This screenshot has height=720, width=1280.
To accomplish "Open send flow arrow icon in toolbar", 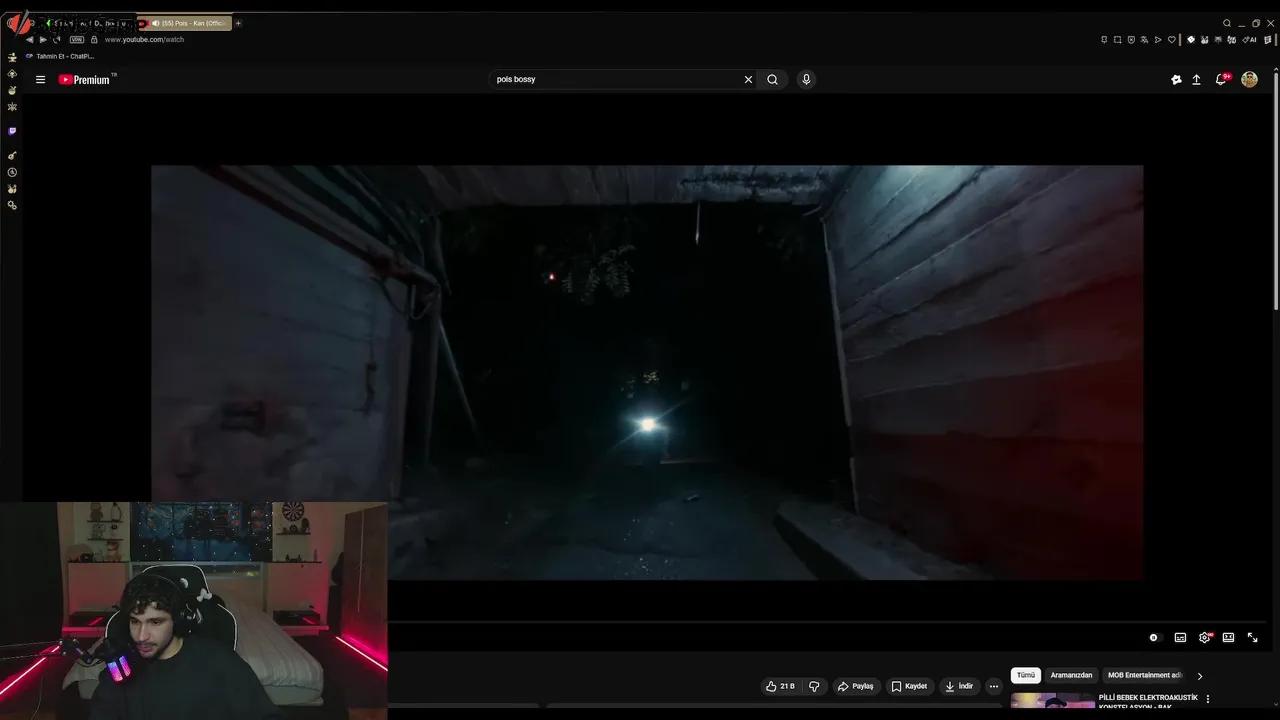I will pos(1158,40).
